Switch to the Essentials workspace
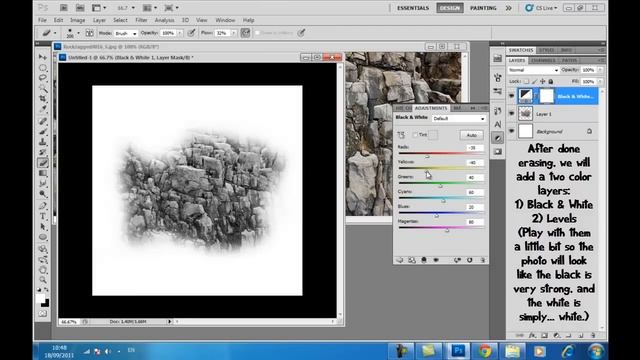640x360 pixels. pos(413,8)
